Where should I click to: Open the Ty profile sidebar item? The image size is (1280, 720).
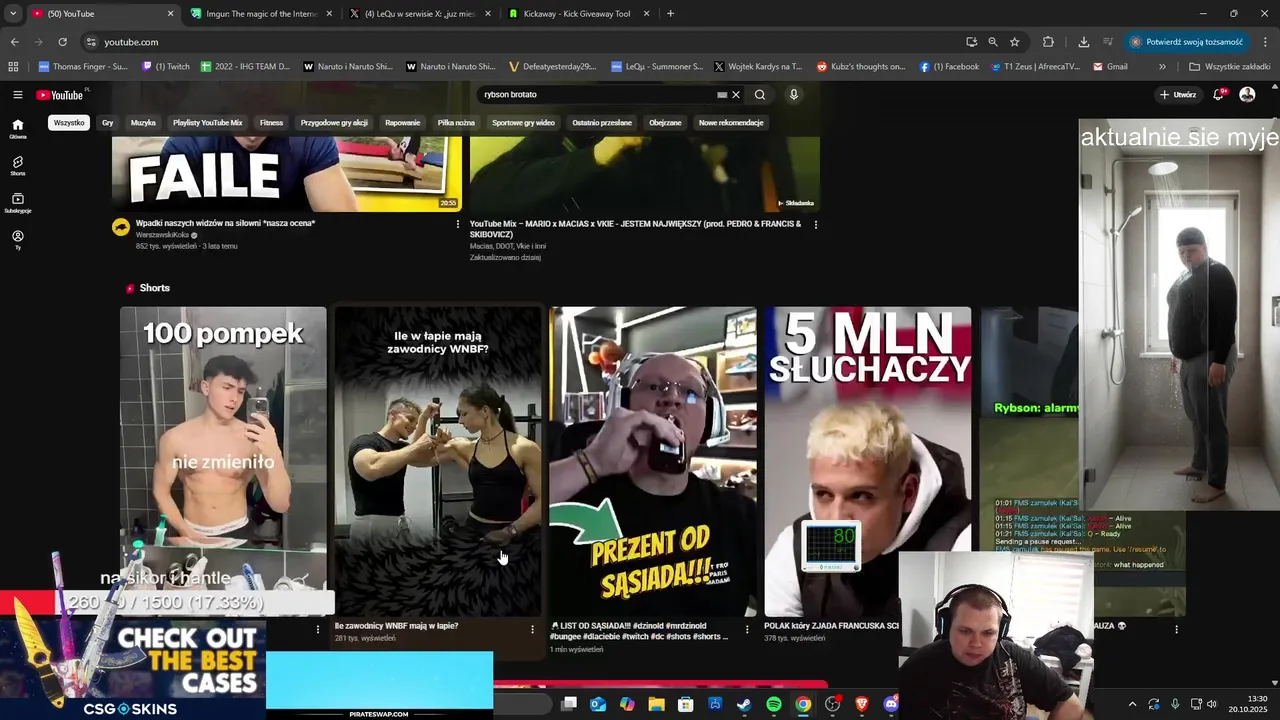[x=17, y=240]
